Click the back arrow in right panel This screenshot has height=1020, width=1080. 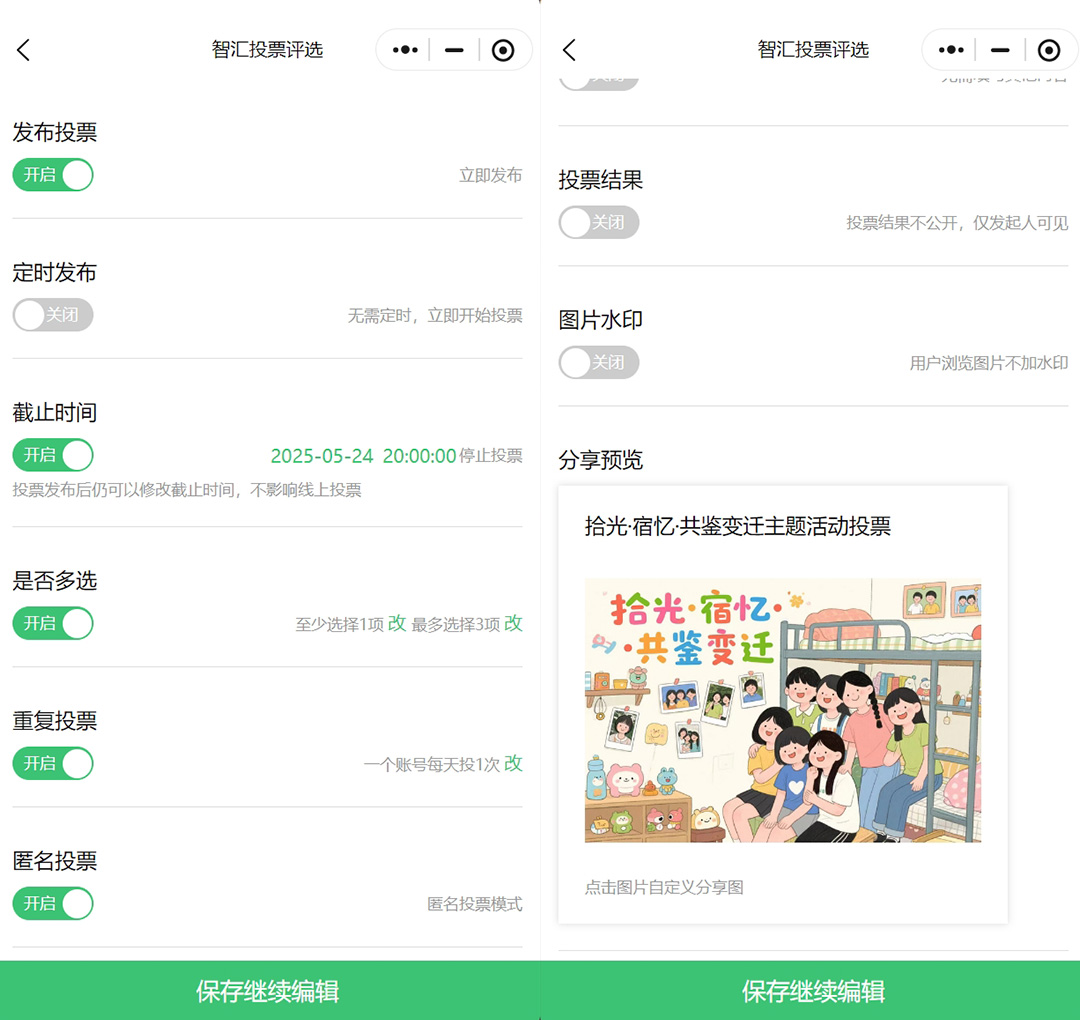point(569,50)
